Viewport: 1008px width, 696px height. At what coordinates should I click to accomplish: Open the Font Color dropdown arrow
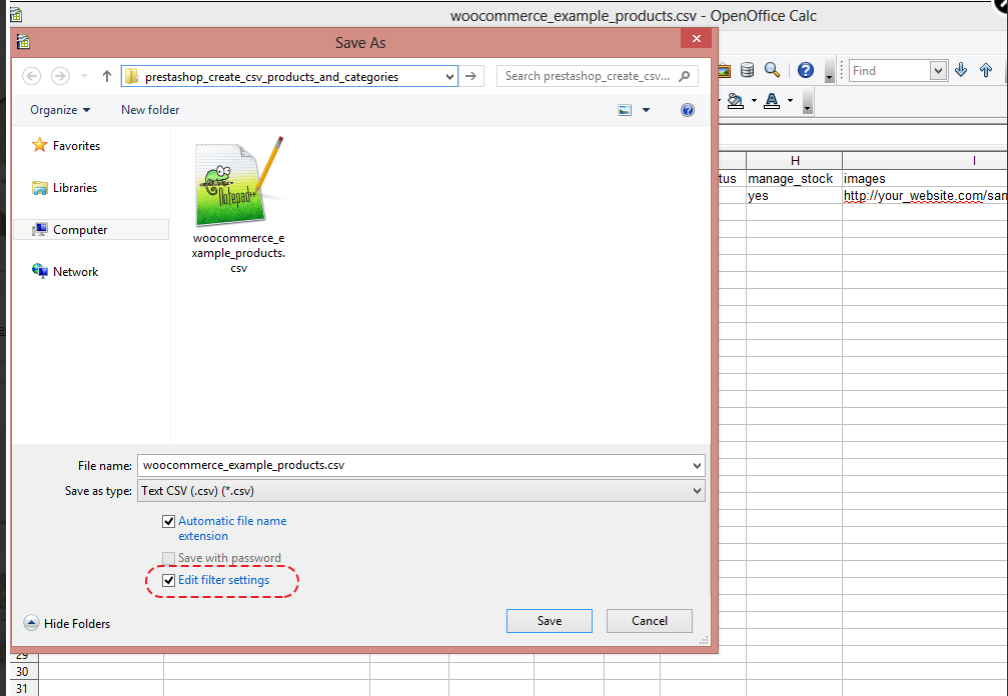(x=790, y=101)
